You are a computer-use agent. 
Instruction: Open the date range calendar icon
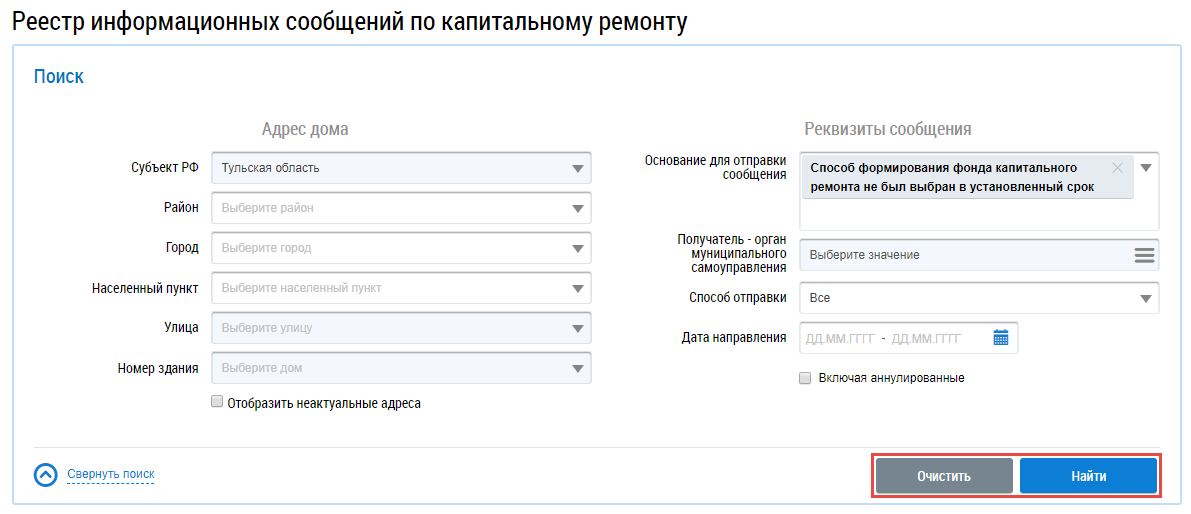1001,338
